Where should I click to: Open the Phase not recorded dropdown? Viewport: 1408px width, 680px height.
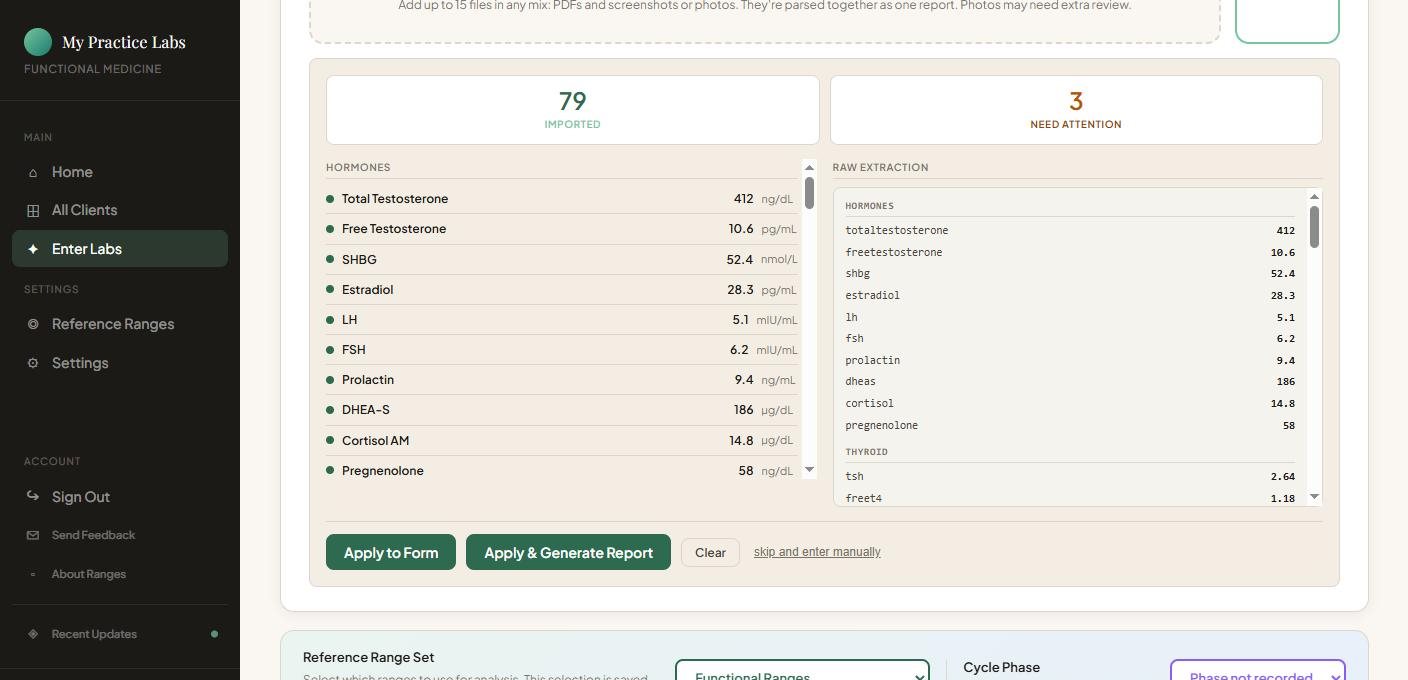point(1257,672)
